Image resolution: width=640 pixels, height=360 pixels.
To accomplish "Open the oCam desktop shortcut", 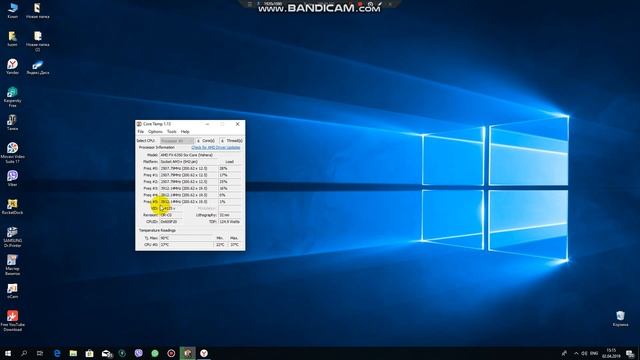I will 12,291.
